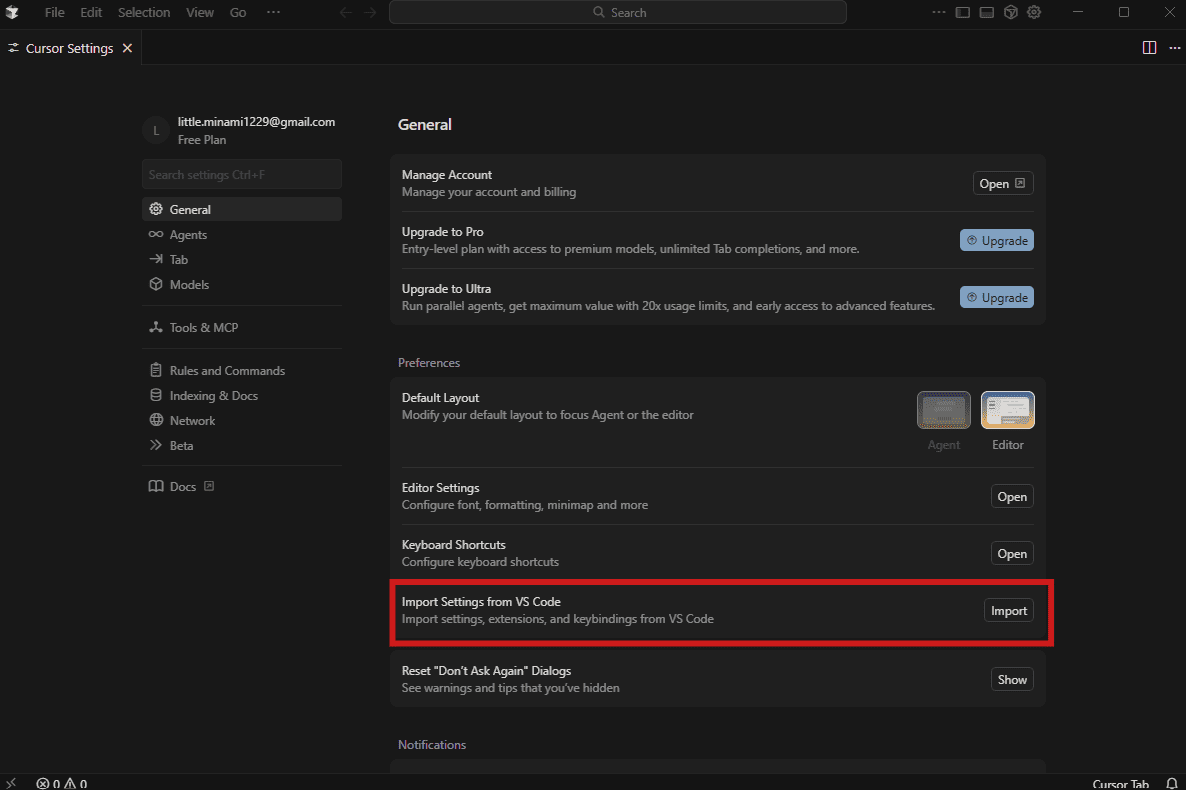Open the editor tab More Actions menu
The width and height of the screenshot is (1186, 790).
click(x=1174, y=48)
